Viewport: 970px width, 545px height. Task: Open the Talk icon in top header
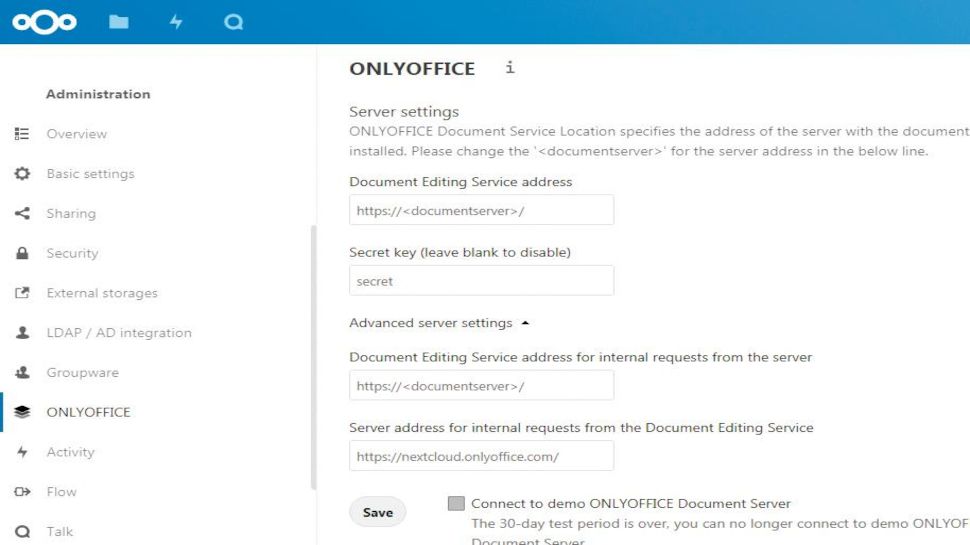click(x=233, y=22)
